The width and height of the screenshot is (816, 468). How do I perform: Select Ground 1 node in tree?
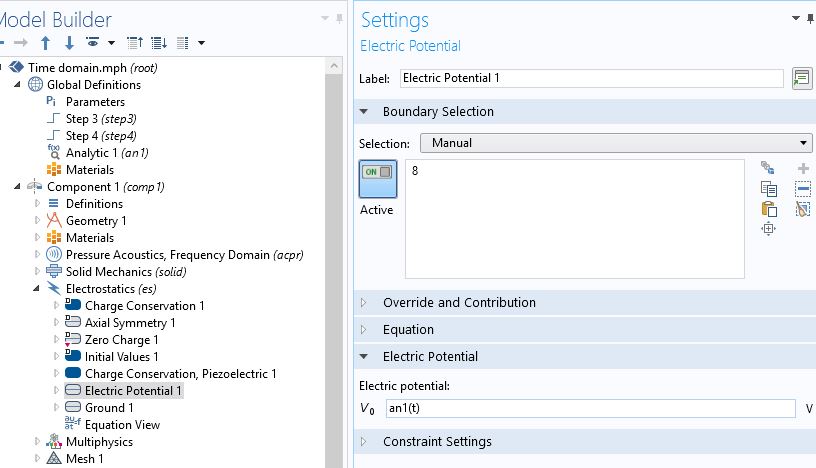pos(109,408)
